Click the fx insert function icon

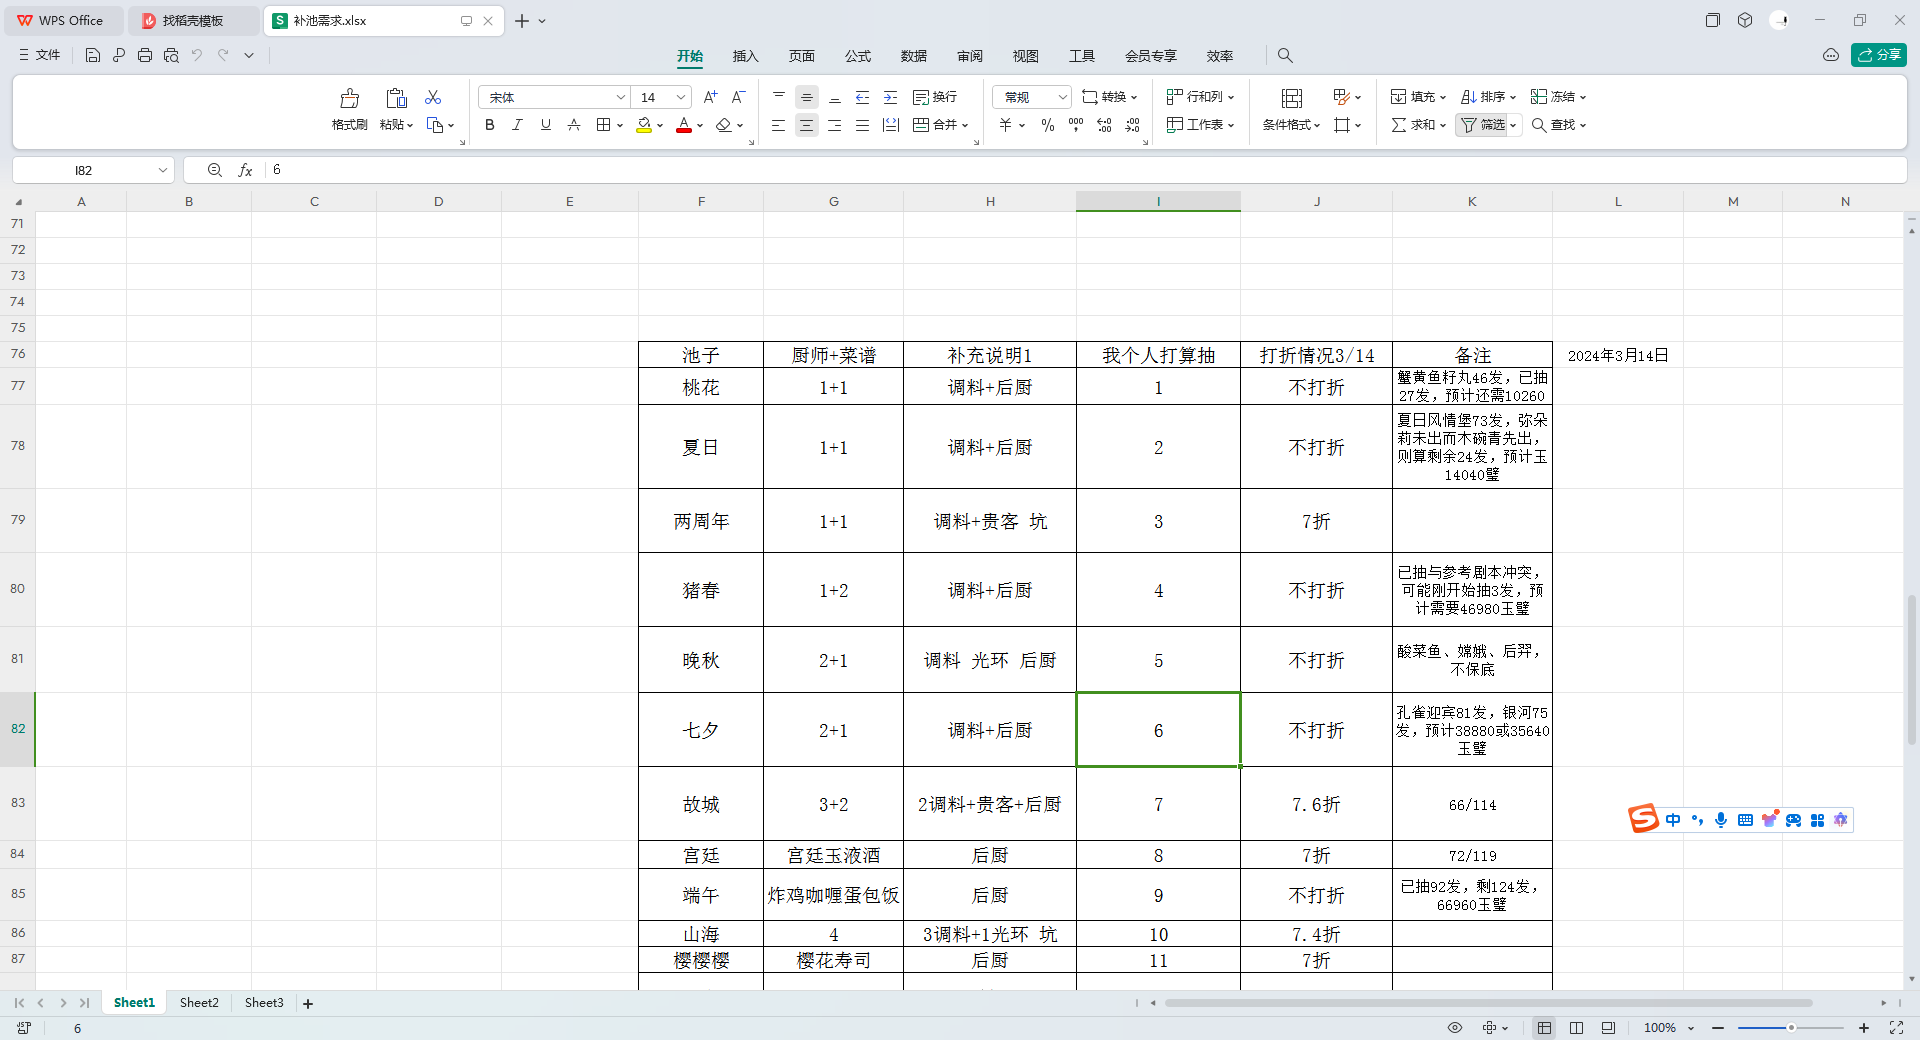coord(245,170)
